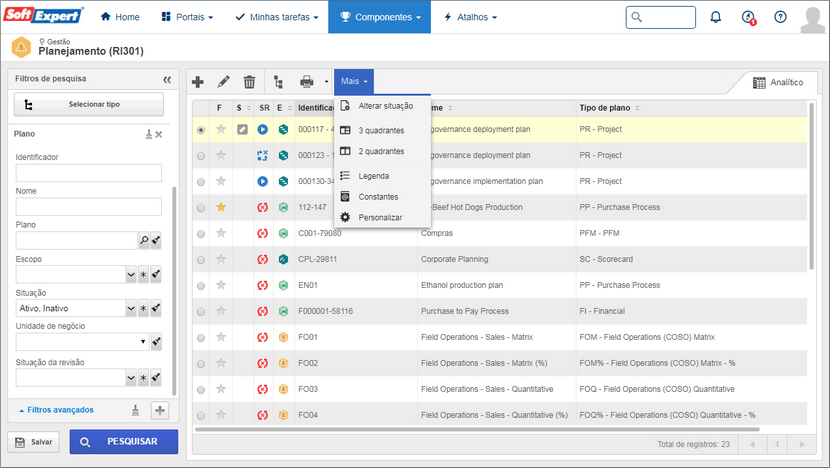Focus the Identificador input field

click(x=88, y=173)
